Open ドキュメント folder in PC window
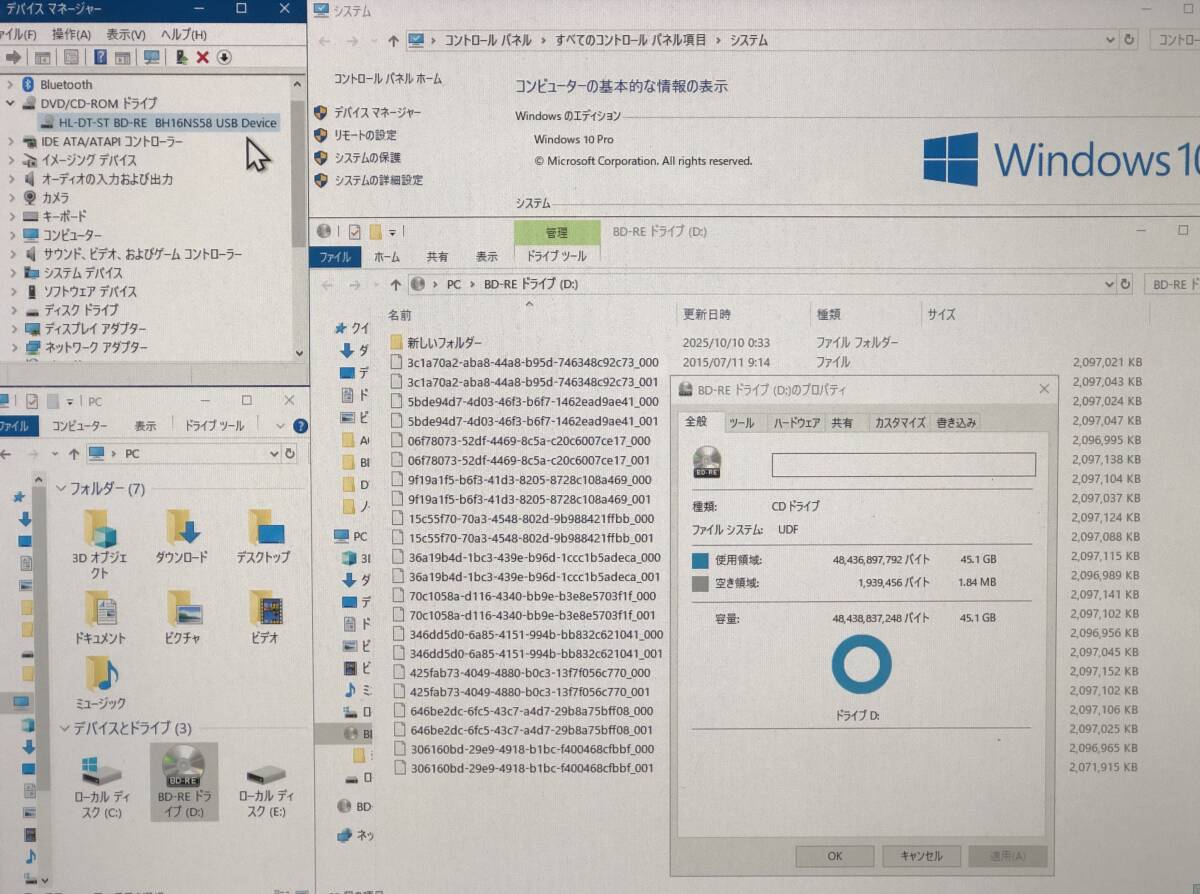 pos(100,618)
